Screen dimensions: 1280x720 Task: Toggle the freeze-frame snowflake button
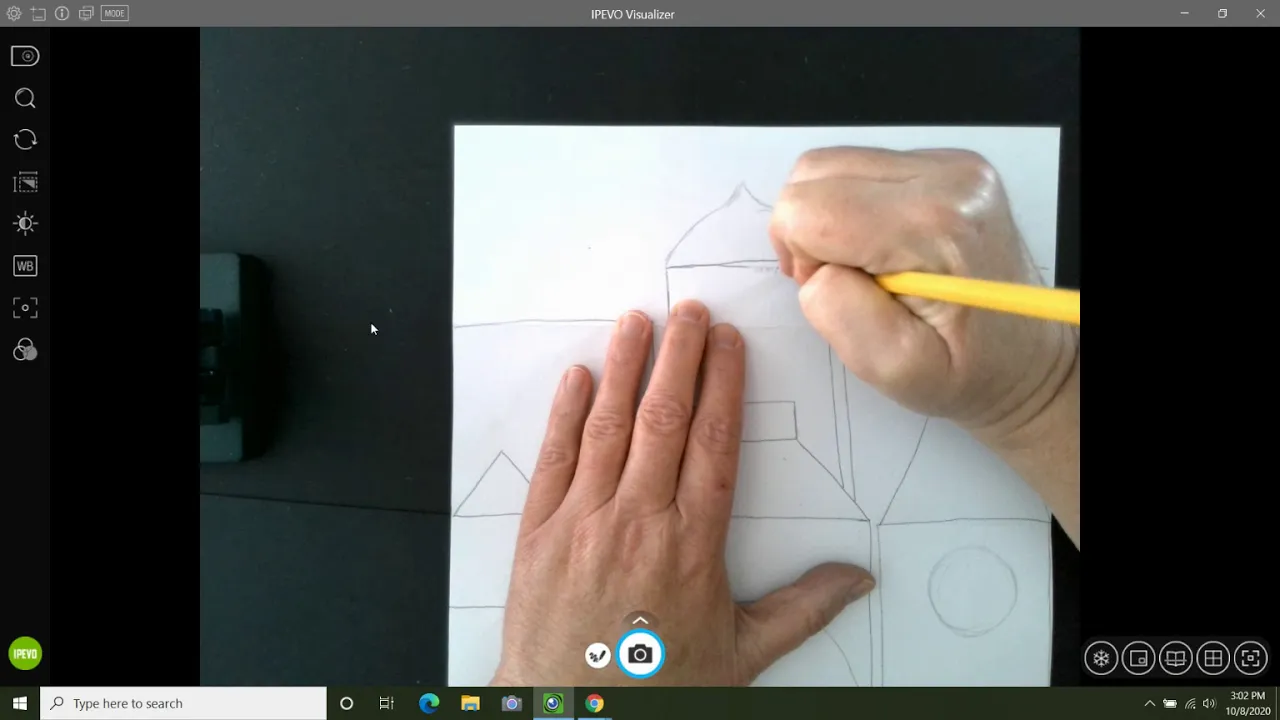1101,658
